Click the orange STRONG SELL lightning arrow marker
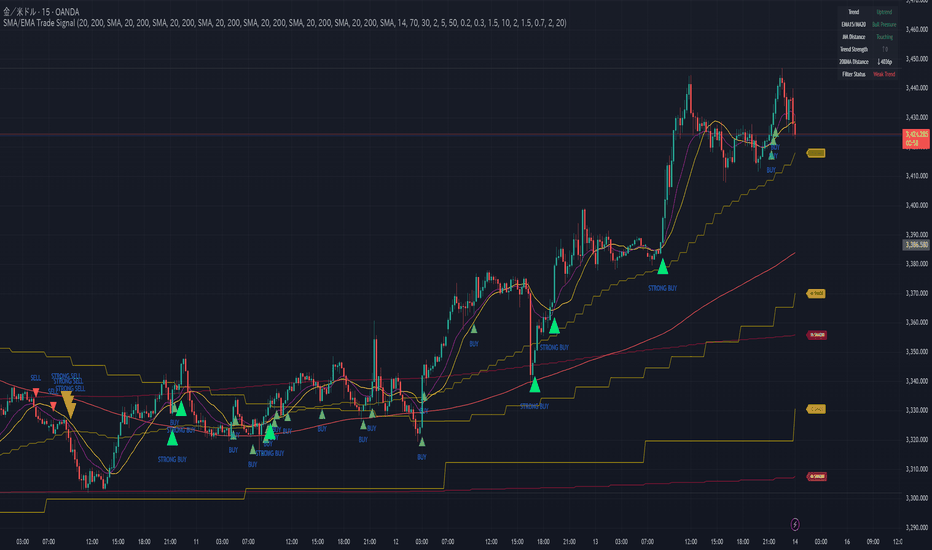The width and height of the screenshot is (932, 550). point(68,404)
